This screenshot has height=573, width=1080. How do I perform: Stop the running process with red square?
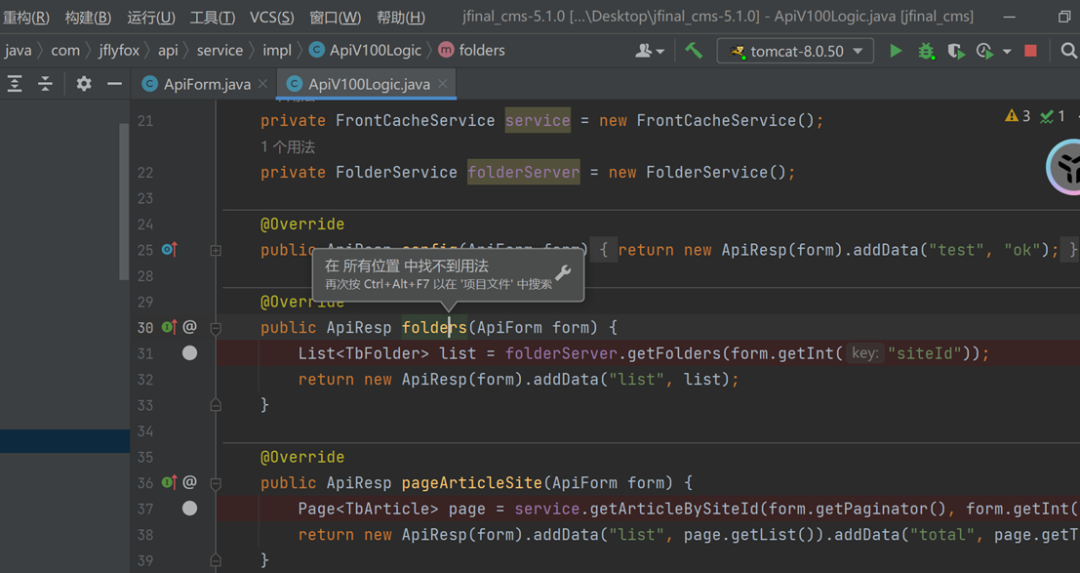click(1030, 51)
